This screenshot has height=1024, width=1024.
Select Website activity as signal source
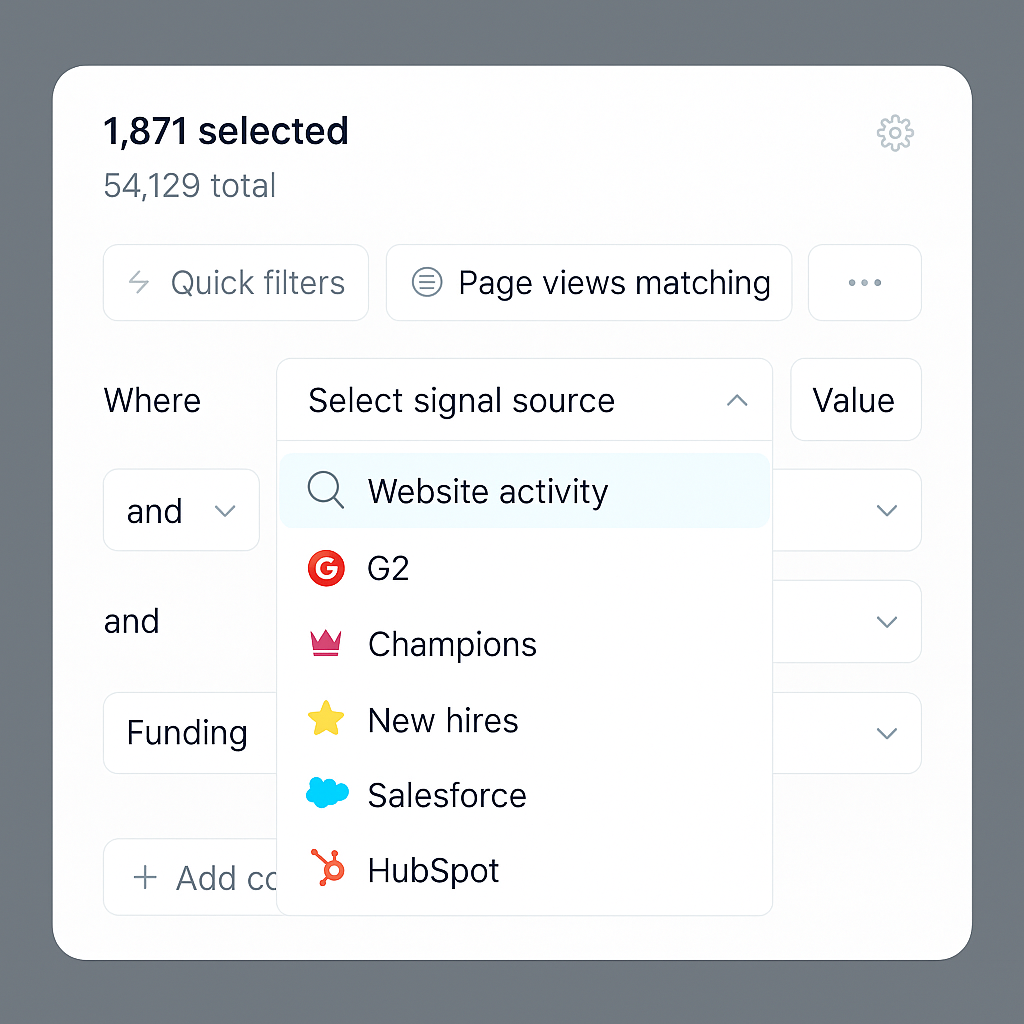click(x=488, y=491)
